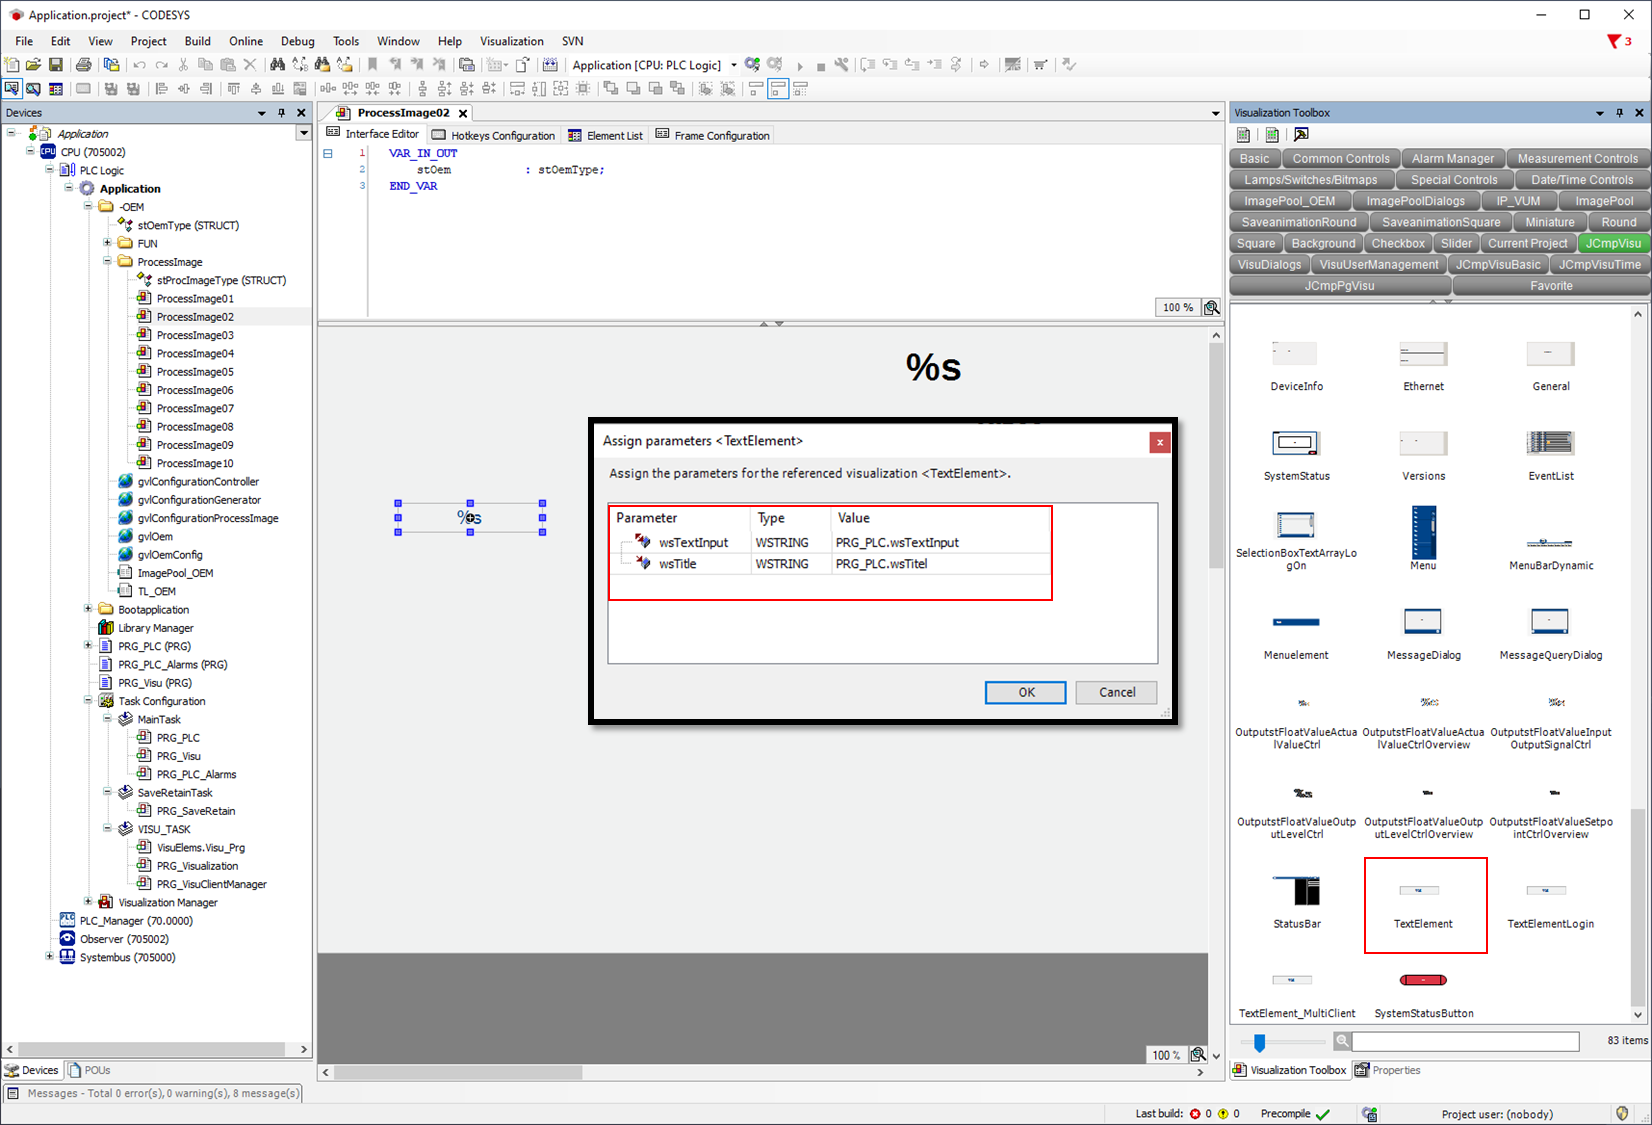Open the Visualization menu

[511, 41]
